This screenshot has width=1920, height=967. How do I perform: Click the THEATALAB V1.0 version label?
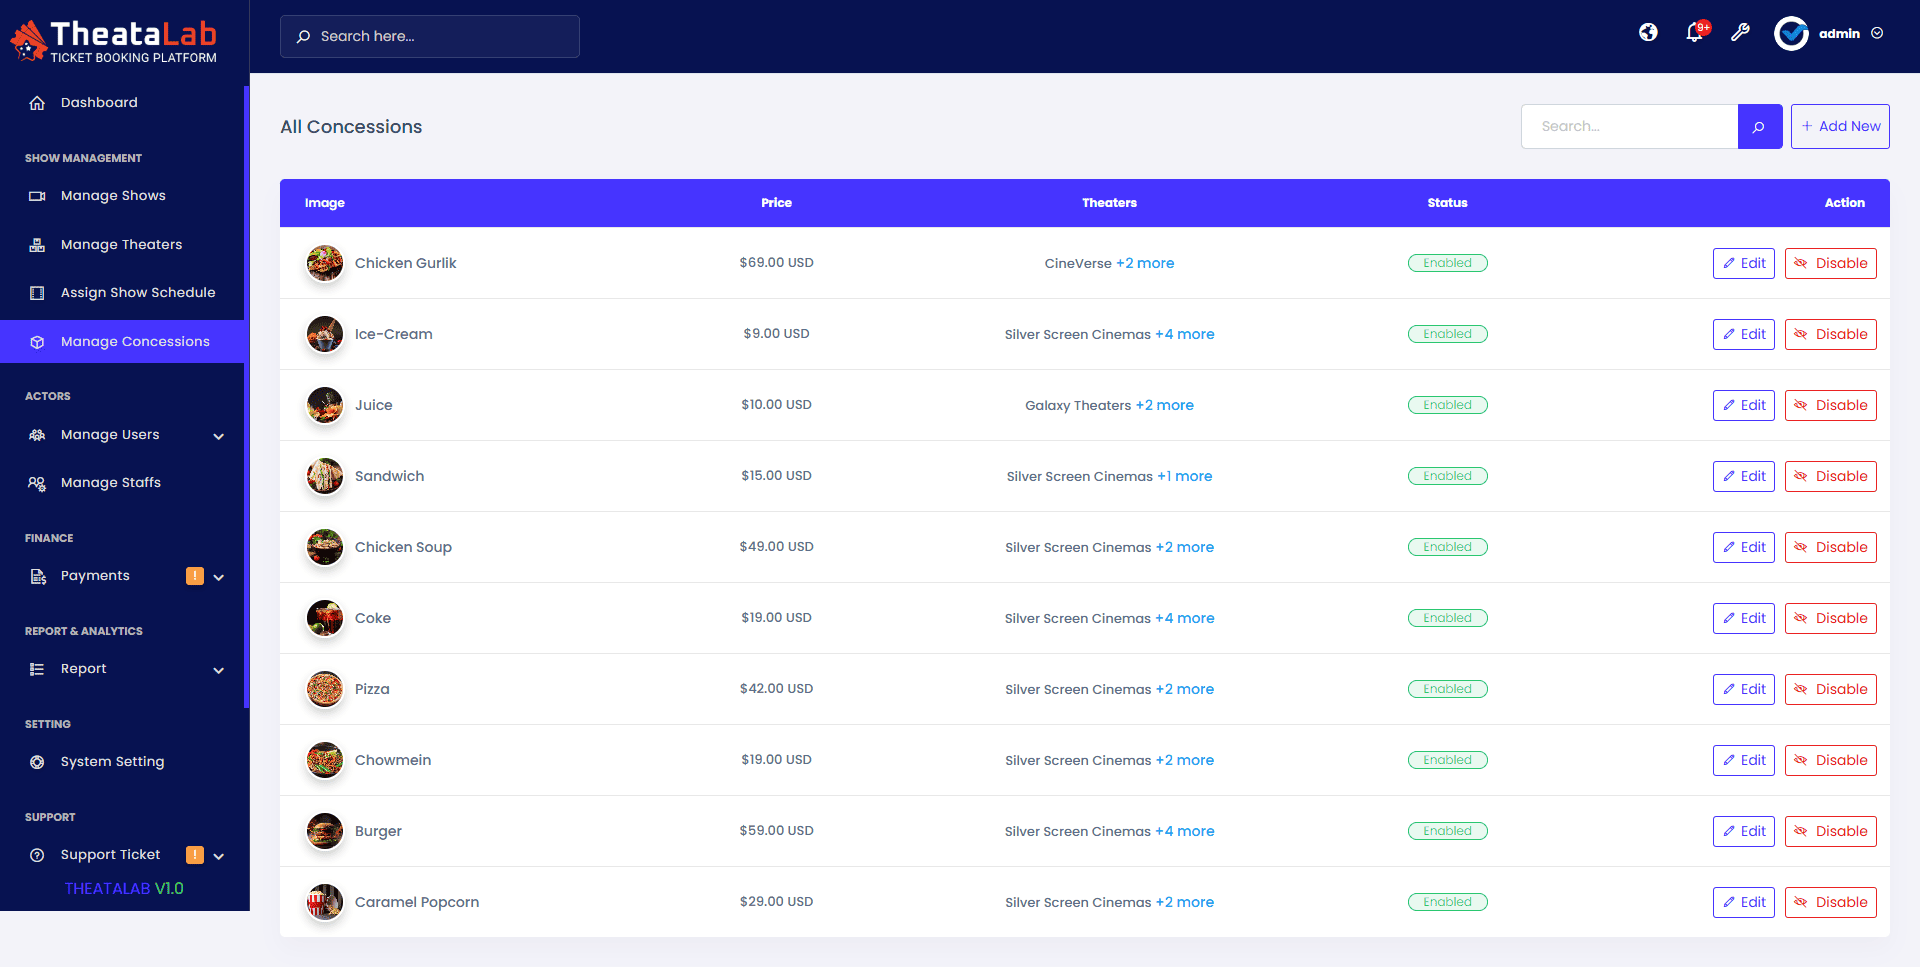pos(124,889)
